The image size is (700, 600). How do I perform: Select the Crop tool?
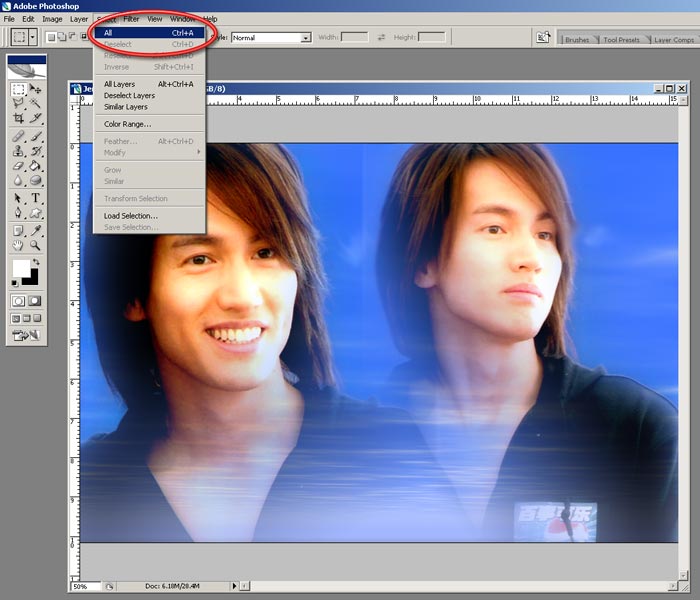coord(18,118)
